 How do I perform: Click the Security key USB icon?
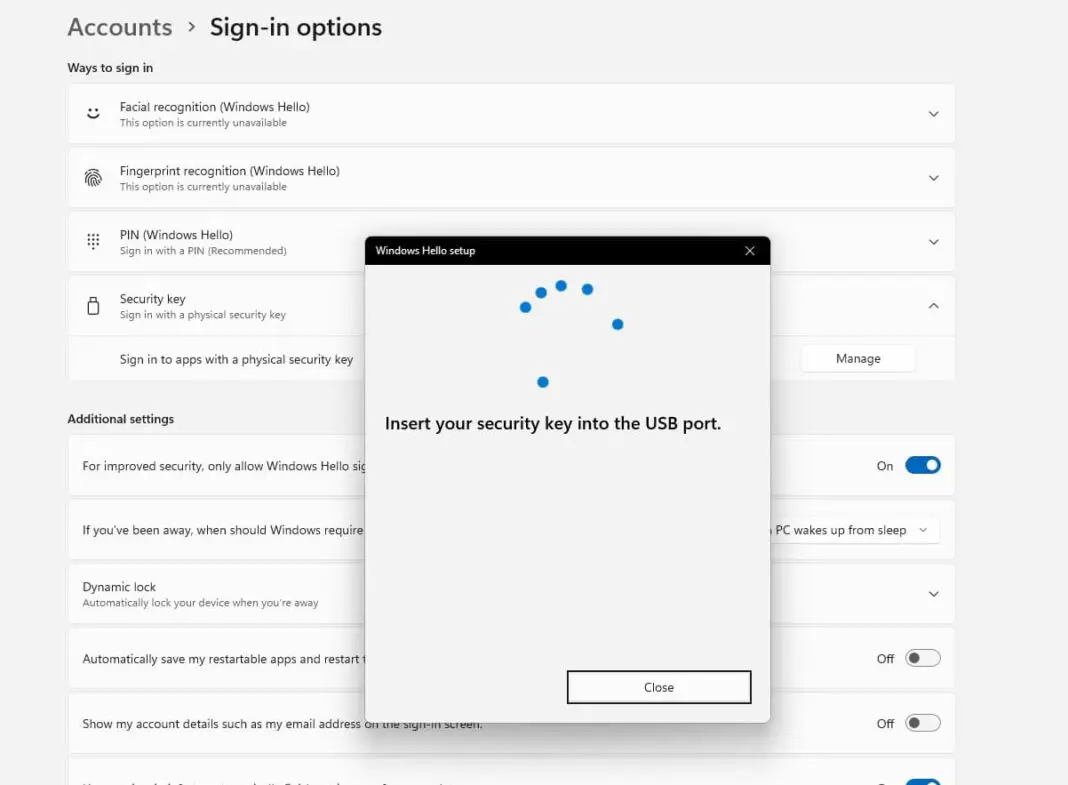93,305
